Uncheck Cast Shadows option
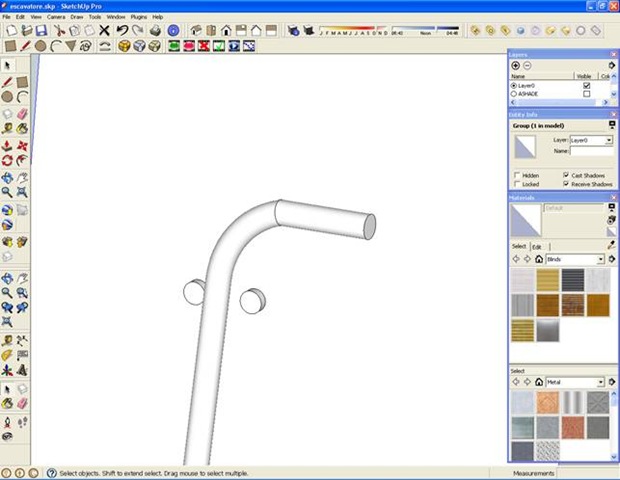 (x=566, y=175)
